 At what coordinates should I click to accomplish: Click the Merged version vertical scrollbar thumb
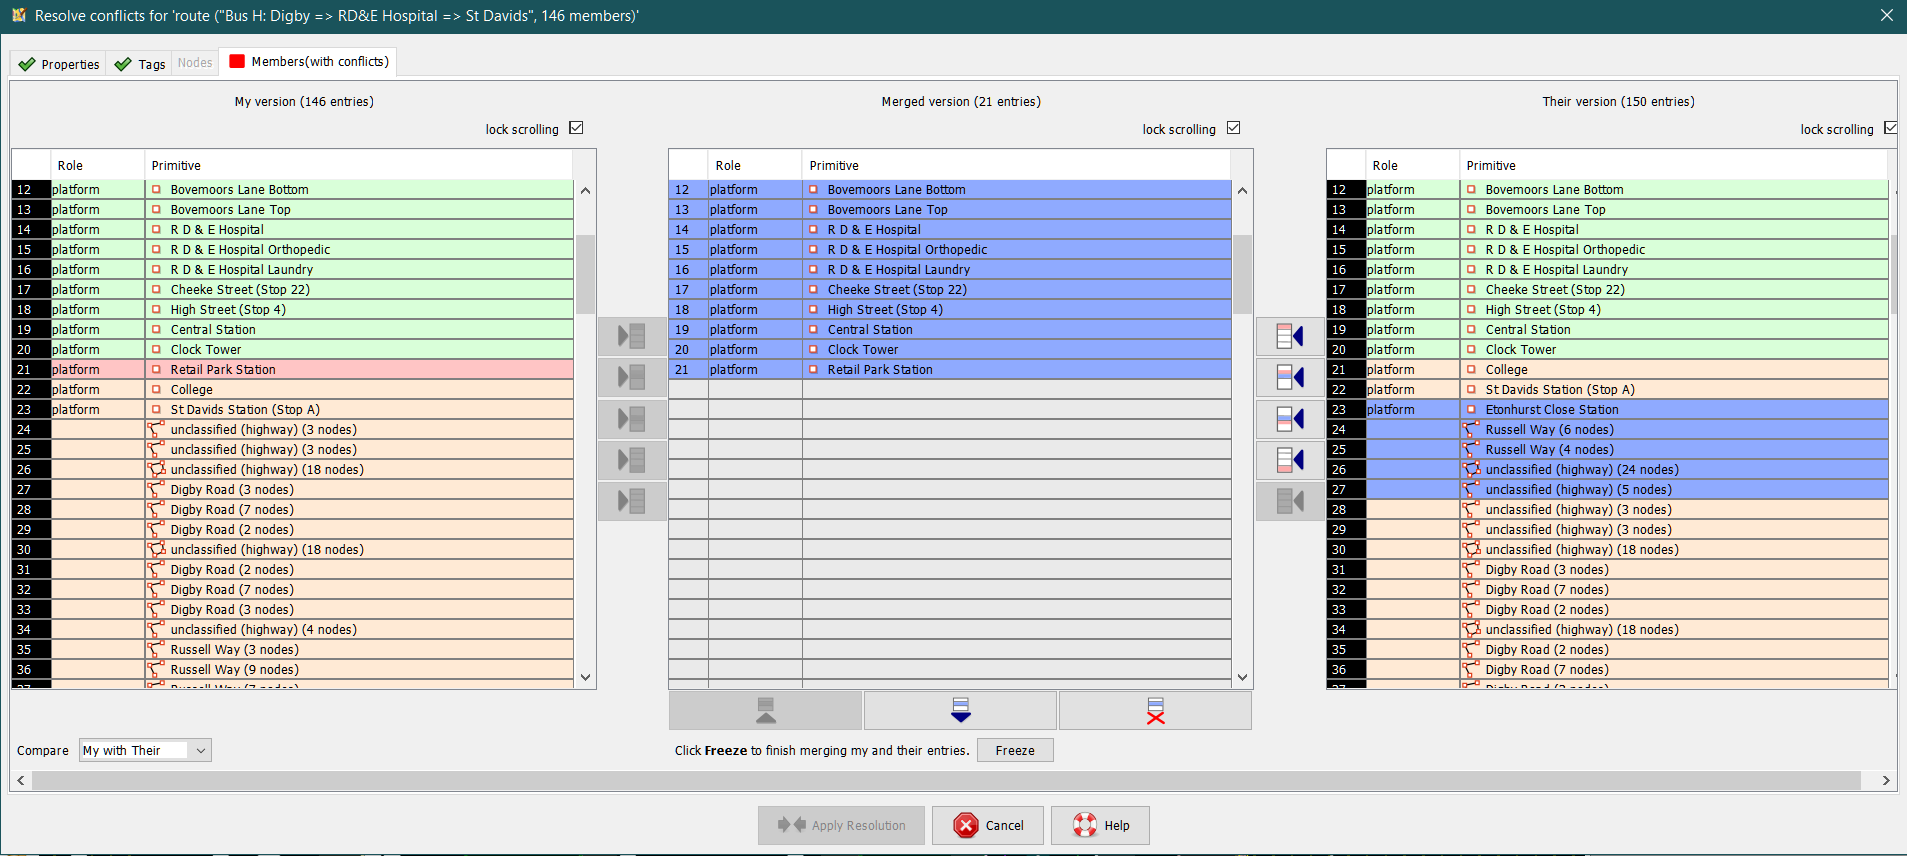tap(1242, 274)
